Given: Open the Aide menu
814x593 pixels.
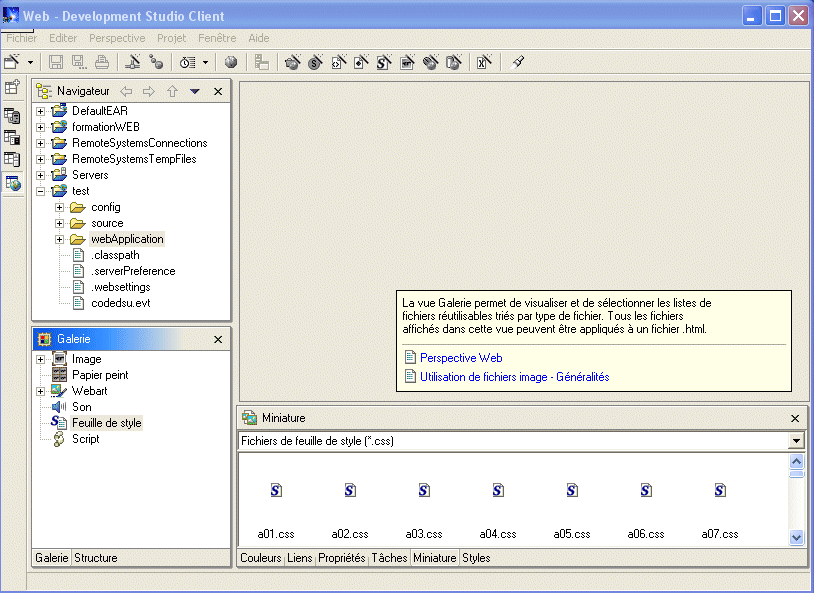Looking at the screenshot, I should coord(259,38).
